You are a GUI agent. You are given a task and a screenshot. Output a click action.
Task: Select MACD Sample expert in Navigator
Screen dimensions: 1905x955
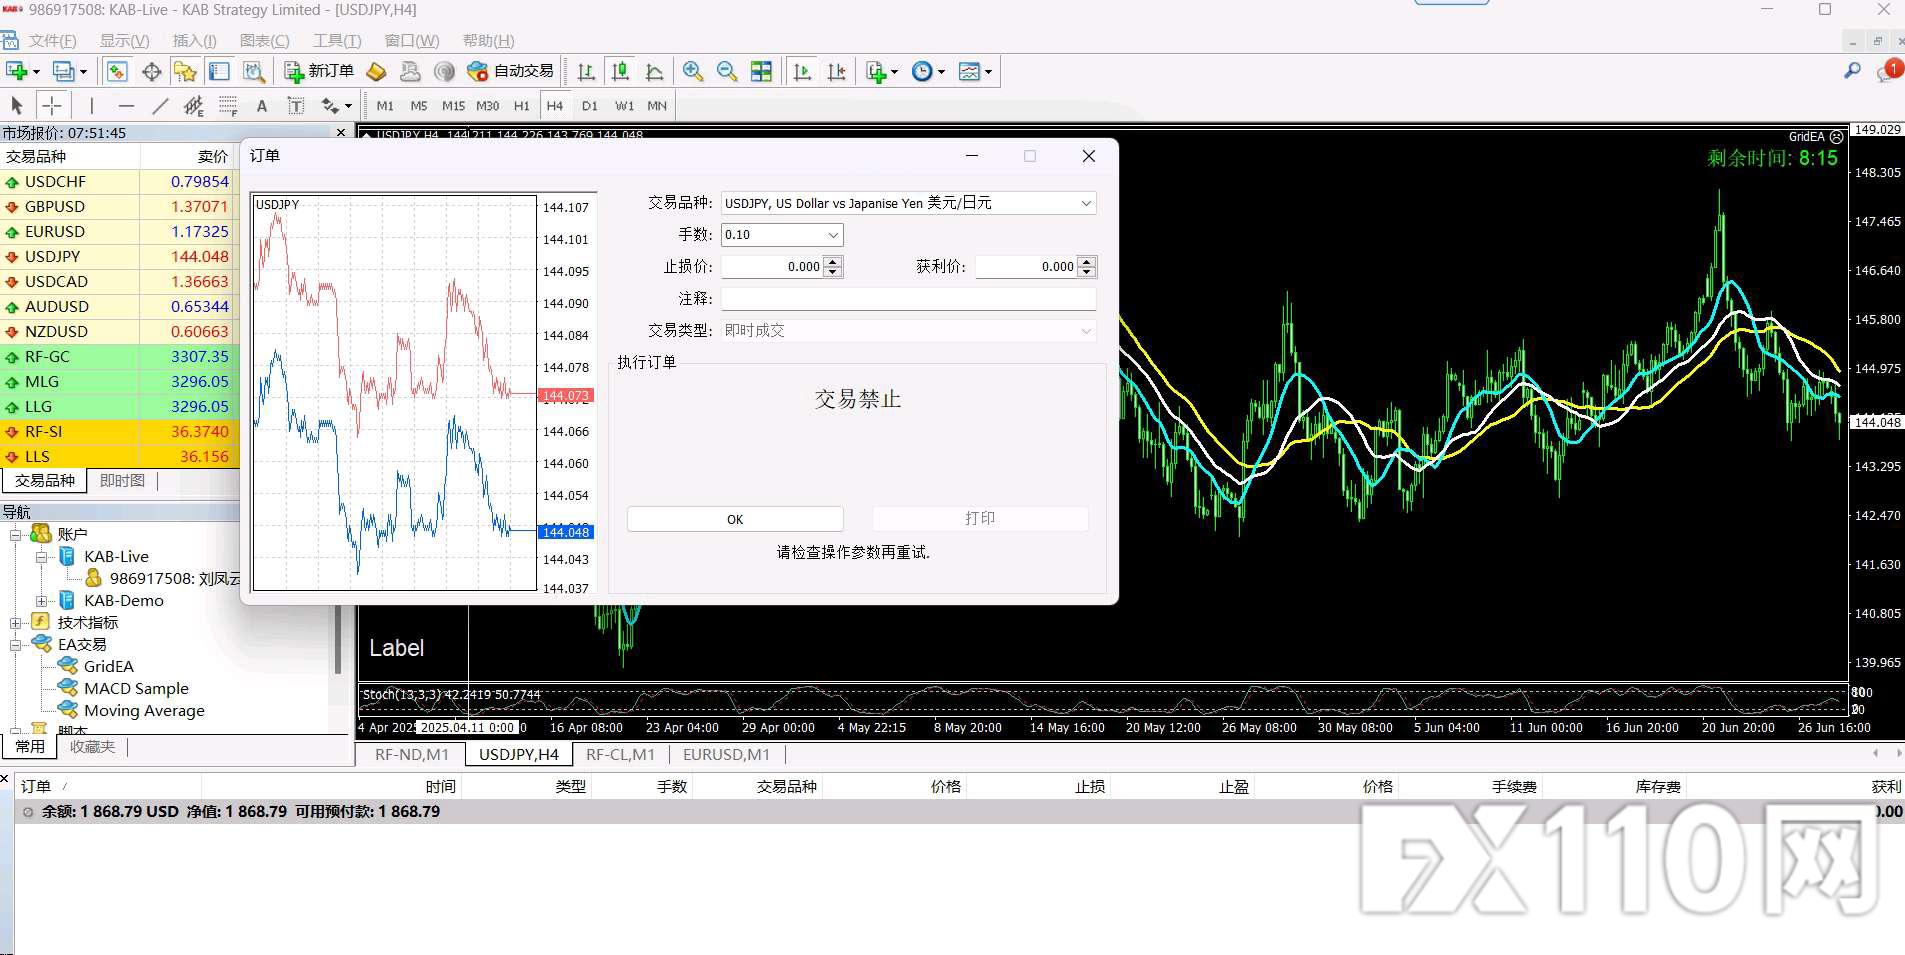136,689
